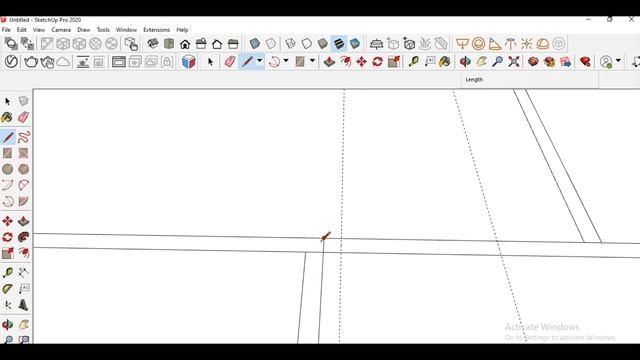Select Push/Pull in top toolbar
The image size is (640, 360).
pos(329,62)
